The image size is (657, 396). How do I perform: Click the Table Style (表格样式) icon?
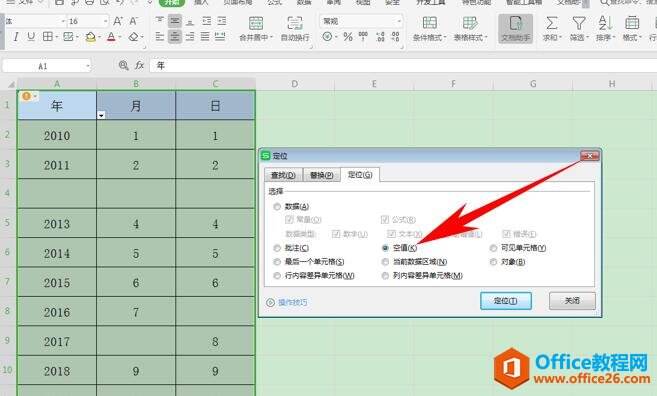tap(470, 23)
